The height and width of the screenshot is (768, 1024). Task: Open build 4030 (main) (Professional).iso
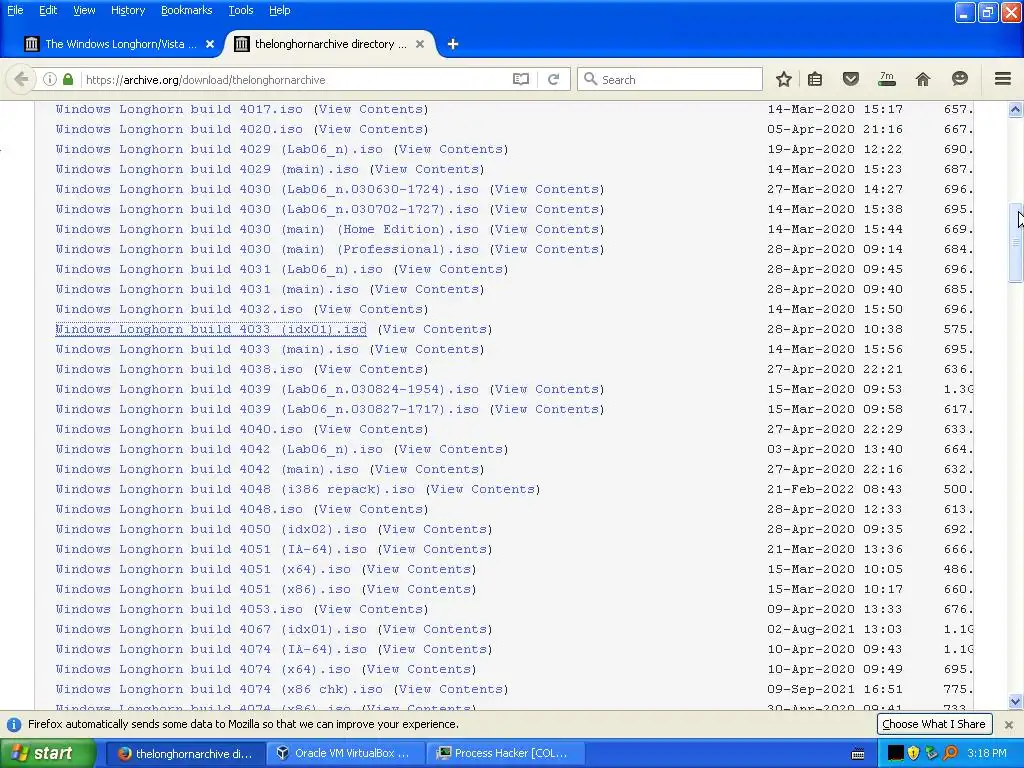(267, 249)
